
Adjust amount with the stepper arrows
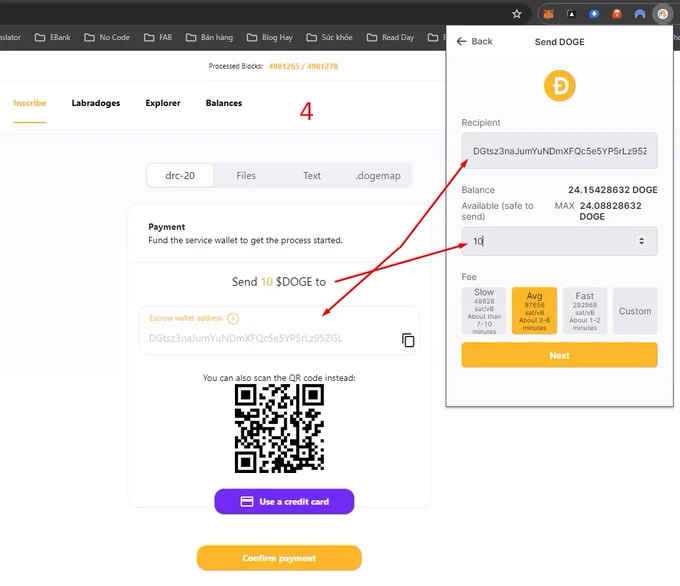click(641, 241)
